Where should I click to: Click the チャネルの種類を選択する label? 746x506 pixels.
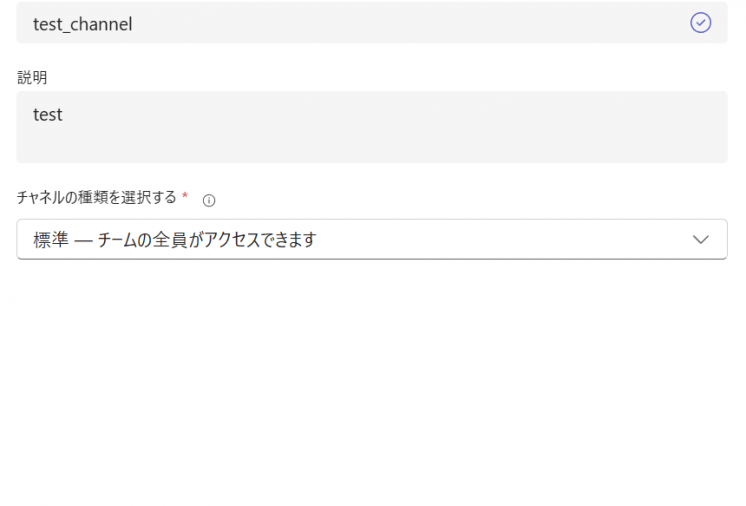pos(96,198)
